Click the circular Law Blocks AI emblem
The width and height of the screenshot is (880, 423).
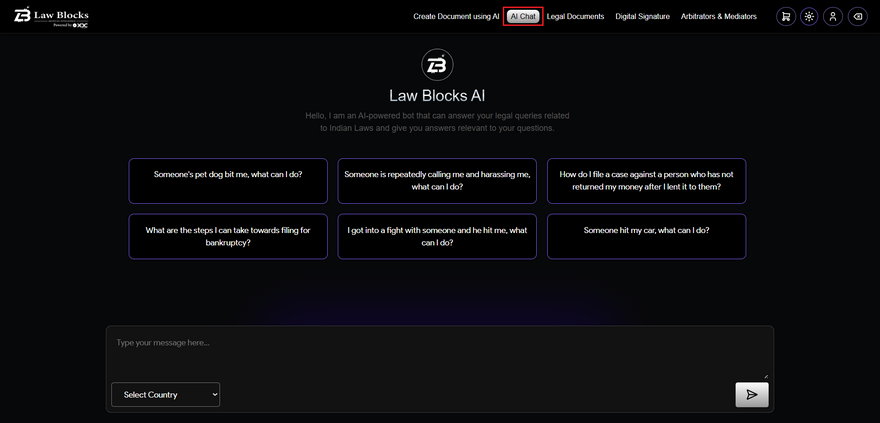tap(437, 65)
